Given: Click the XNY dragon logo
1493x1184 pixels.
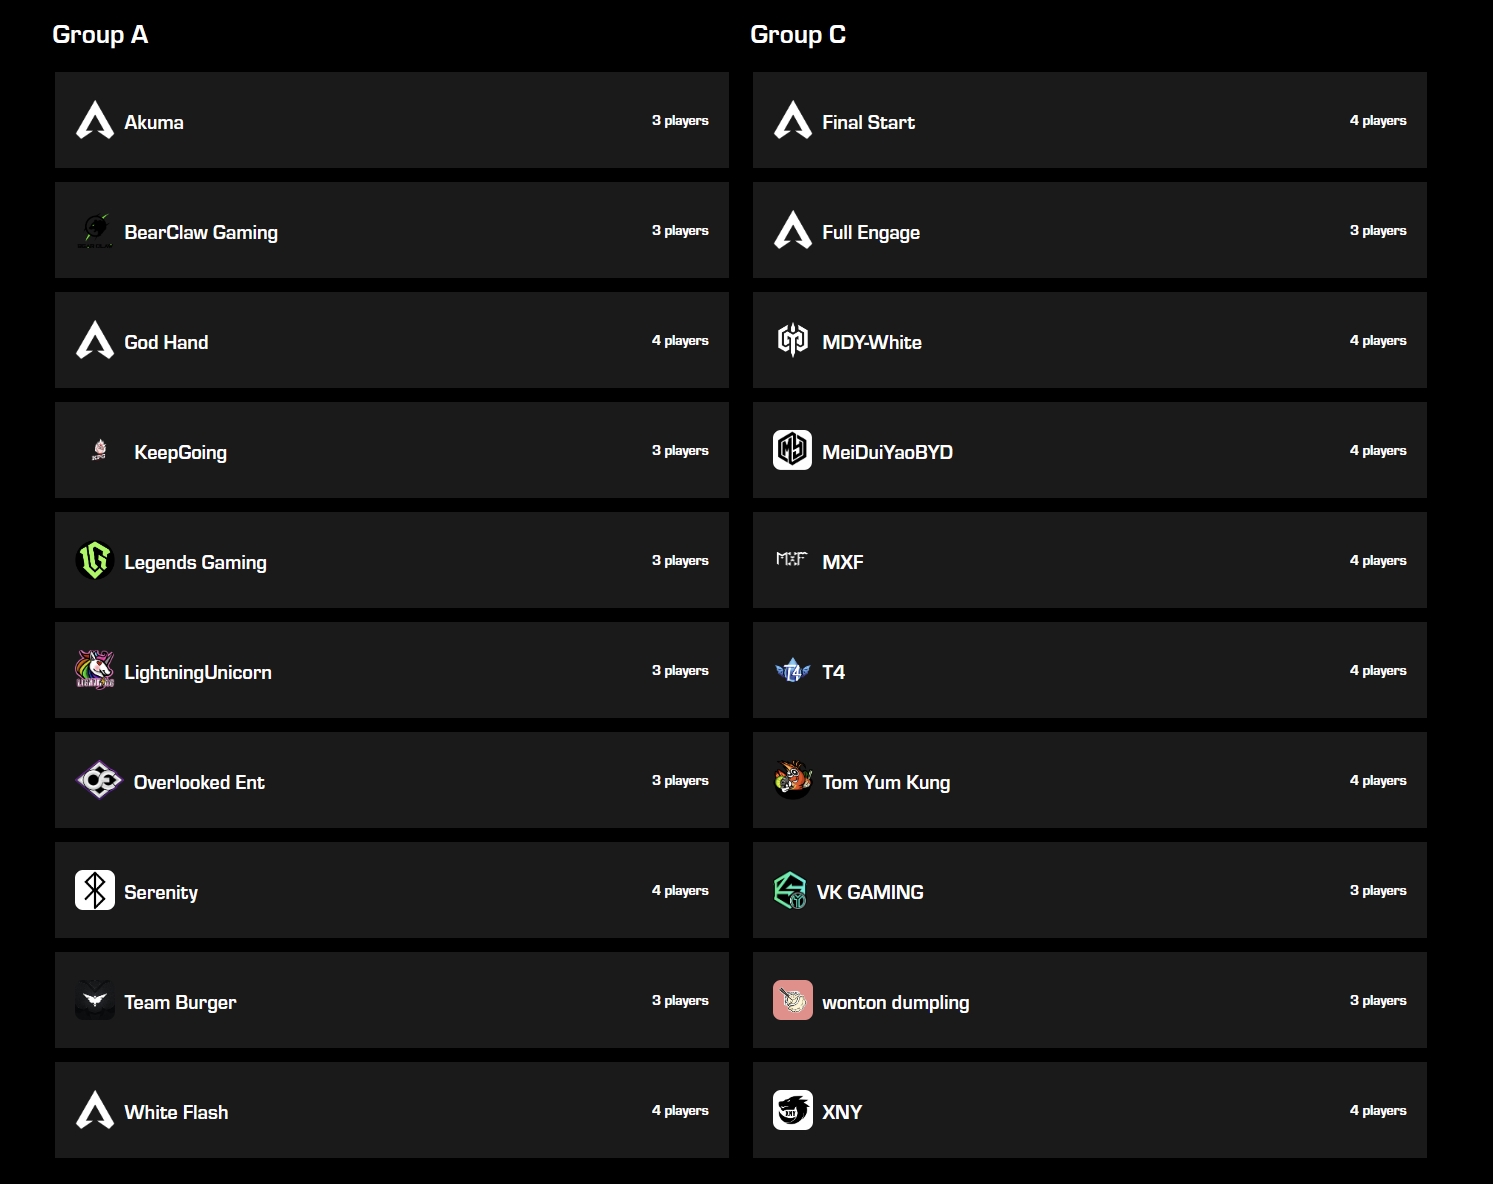Looking at the screenshot, I should coord(792,1110).
